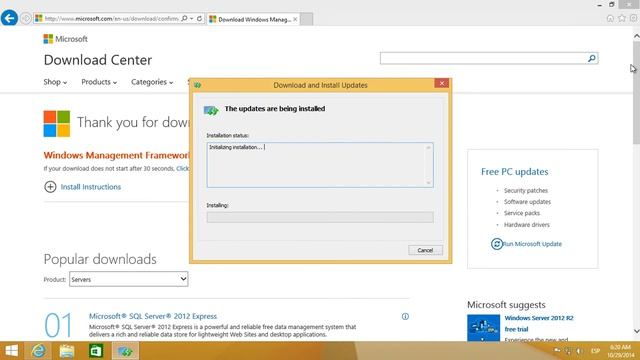
Task: Click the 'Service packs' list item
Action: [x=522, y=213]
